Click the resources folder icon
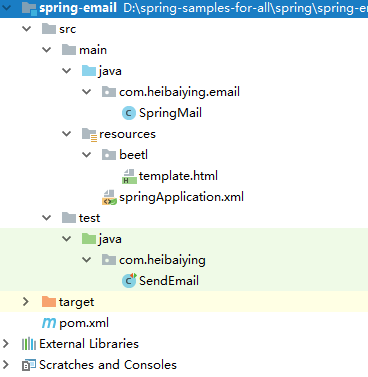The height and width of the screenshot is (377, 368). [89, 134]
